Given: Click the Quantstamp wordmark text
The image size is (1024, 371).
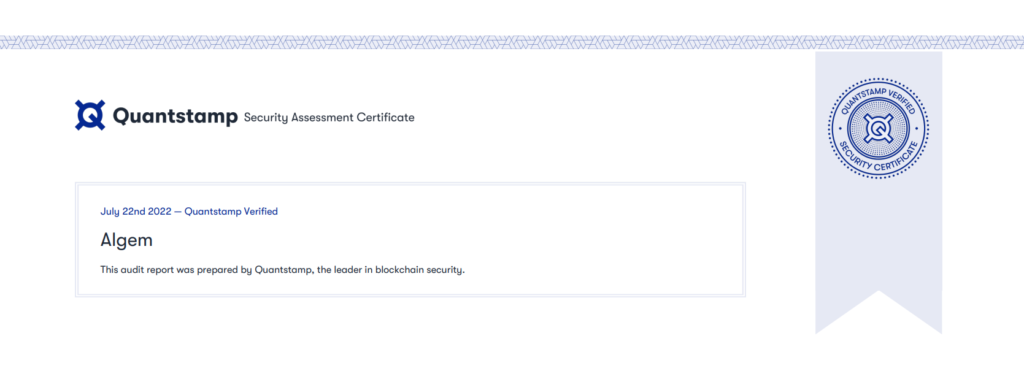Looking at the screenshot, I should [175, 117].
